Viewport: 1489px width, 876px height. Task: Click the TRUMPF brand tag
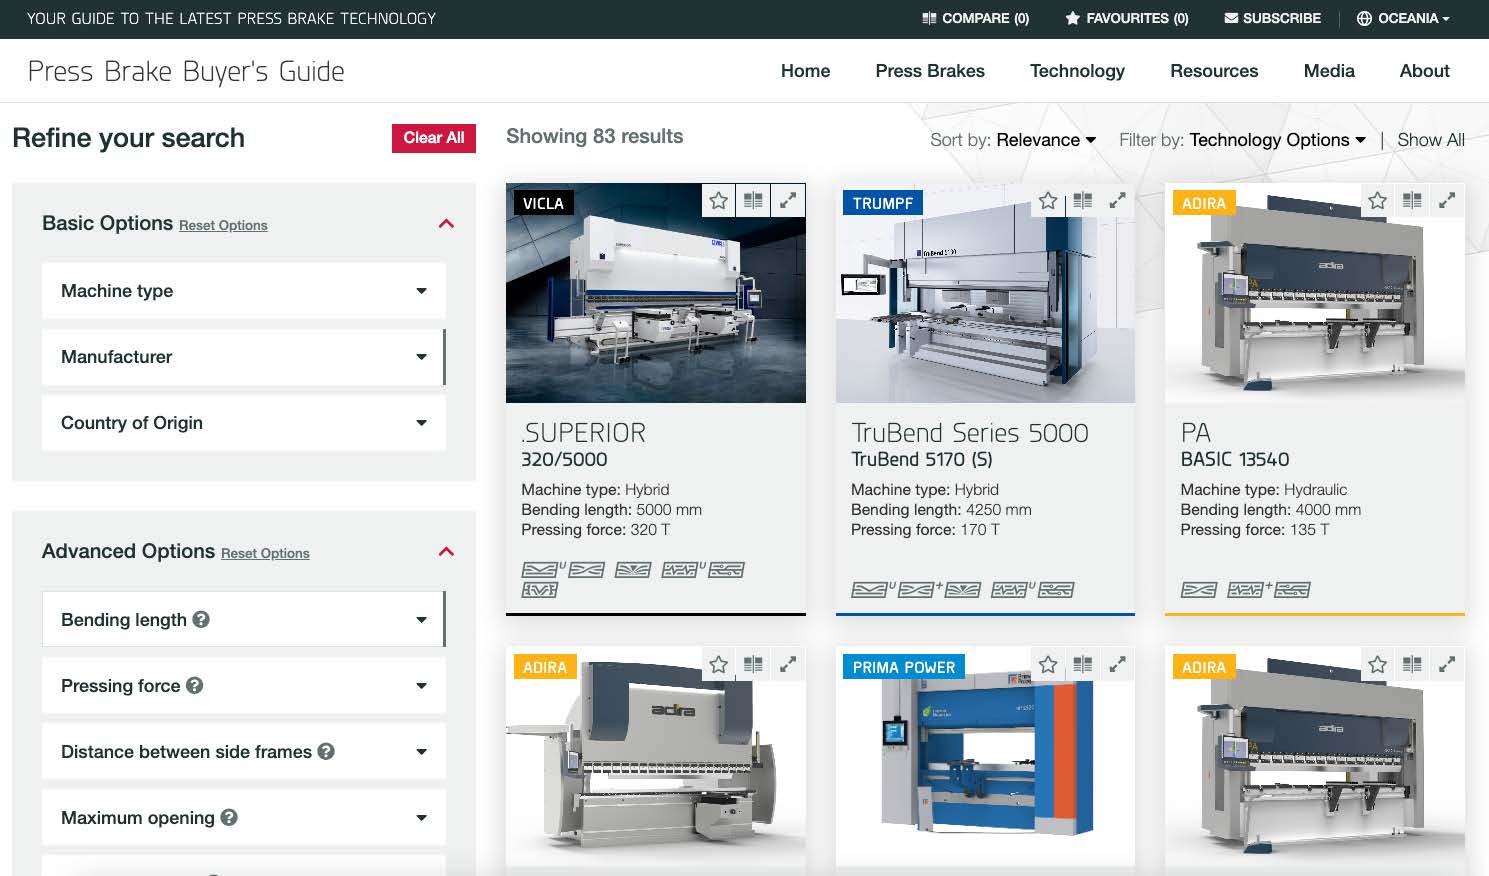pyautogui.click(x=883, y=203)
